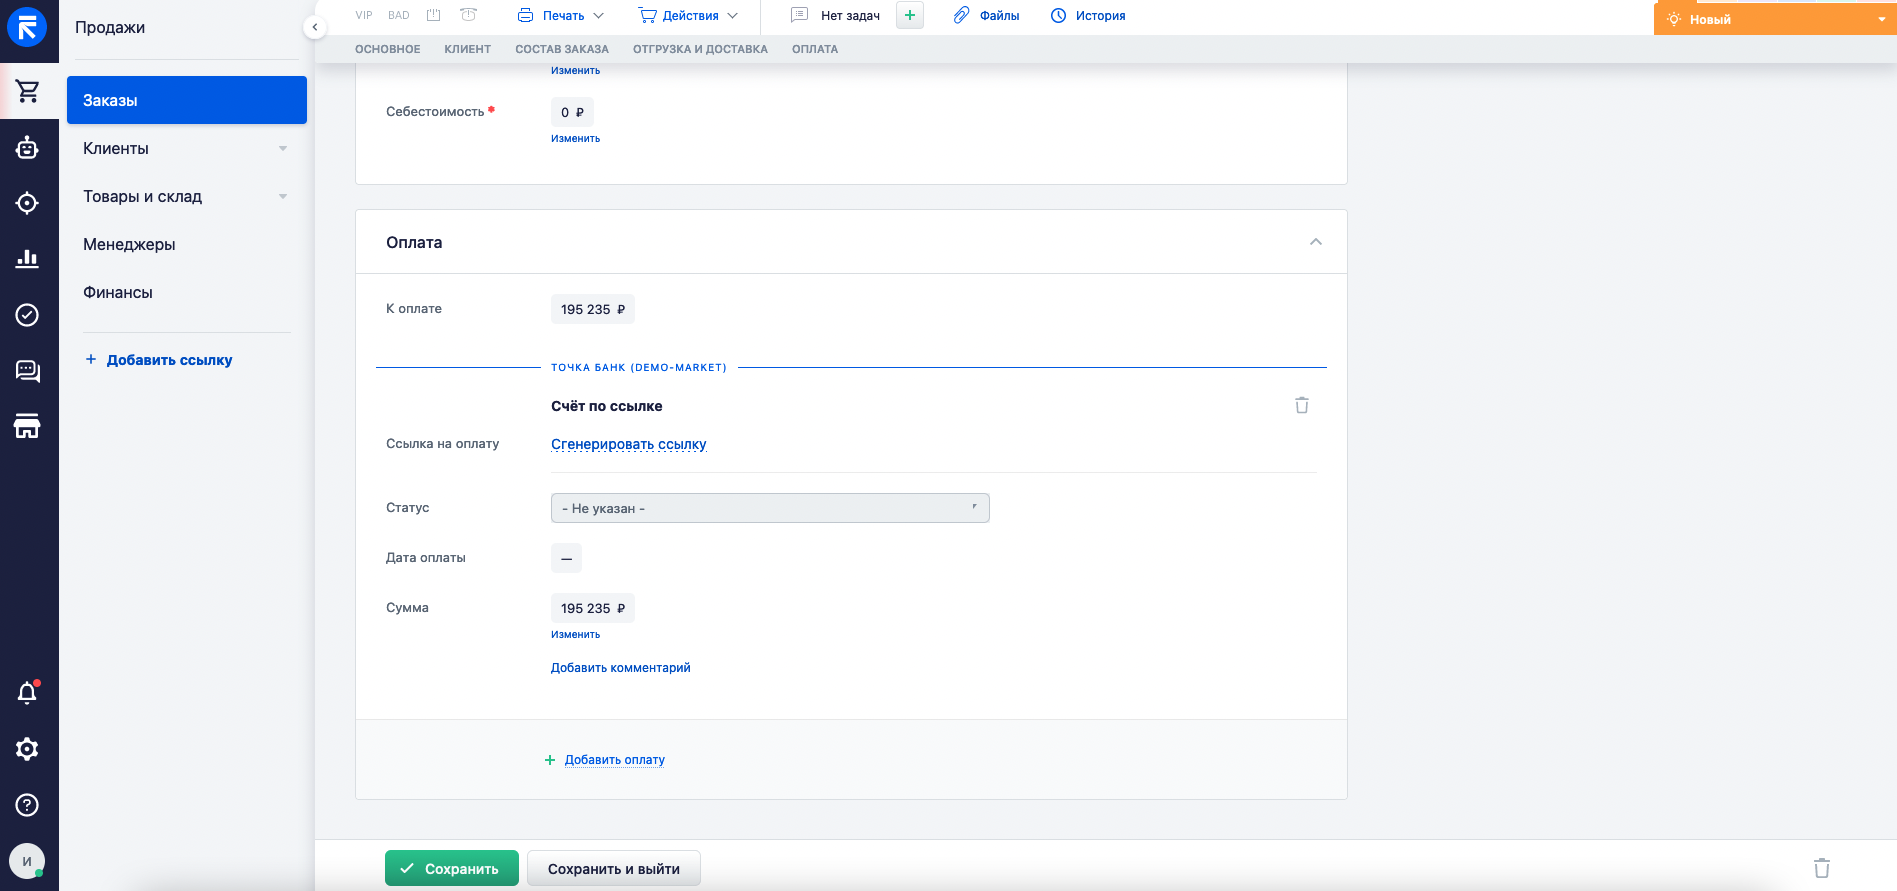
Task: Delete the Счёт по ссылке payment
Action: [1302, 405]
